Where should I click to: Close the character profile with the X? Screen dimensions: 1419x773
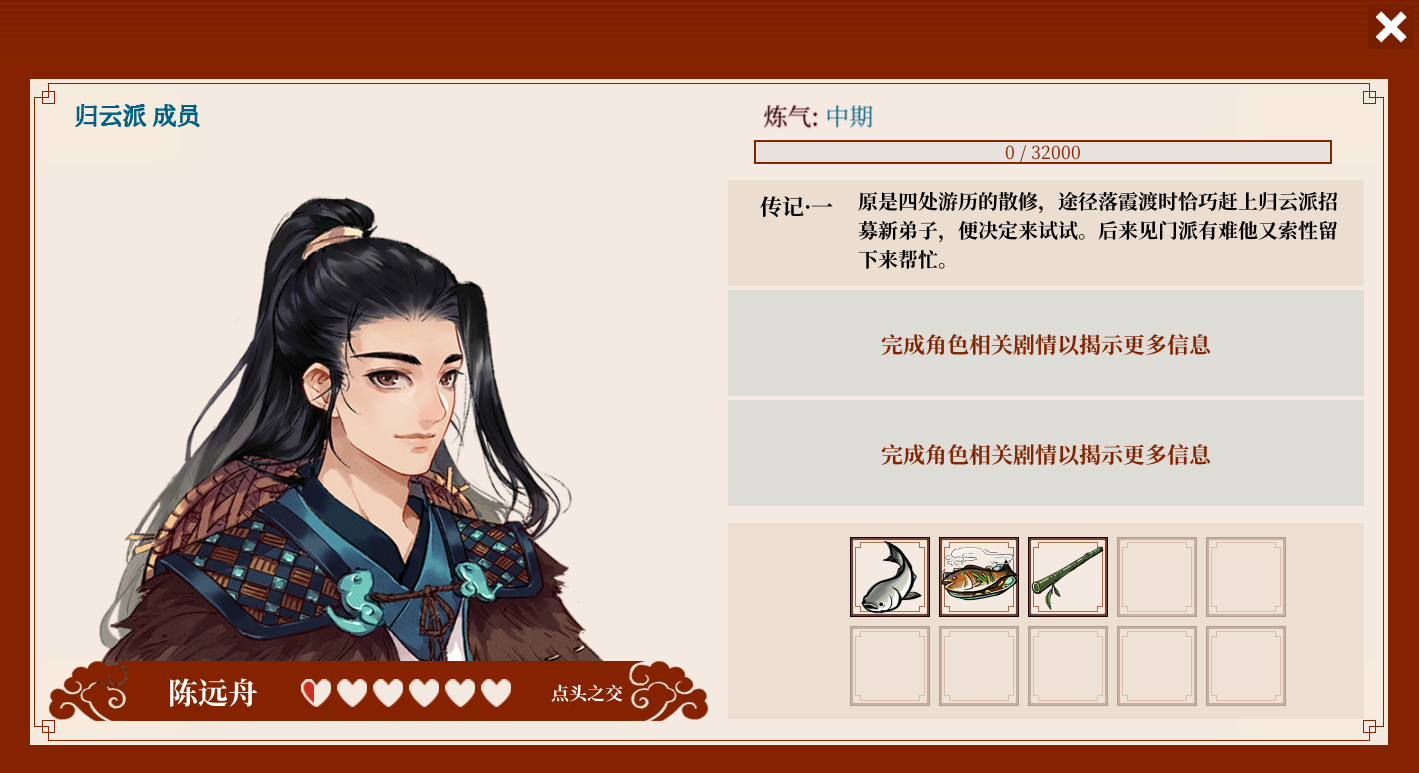pos(1391,27)
